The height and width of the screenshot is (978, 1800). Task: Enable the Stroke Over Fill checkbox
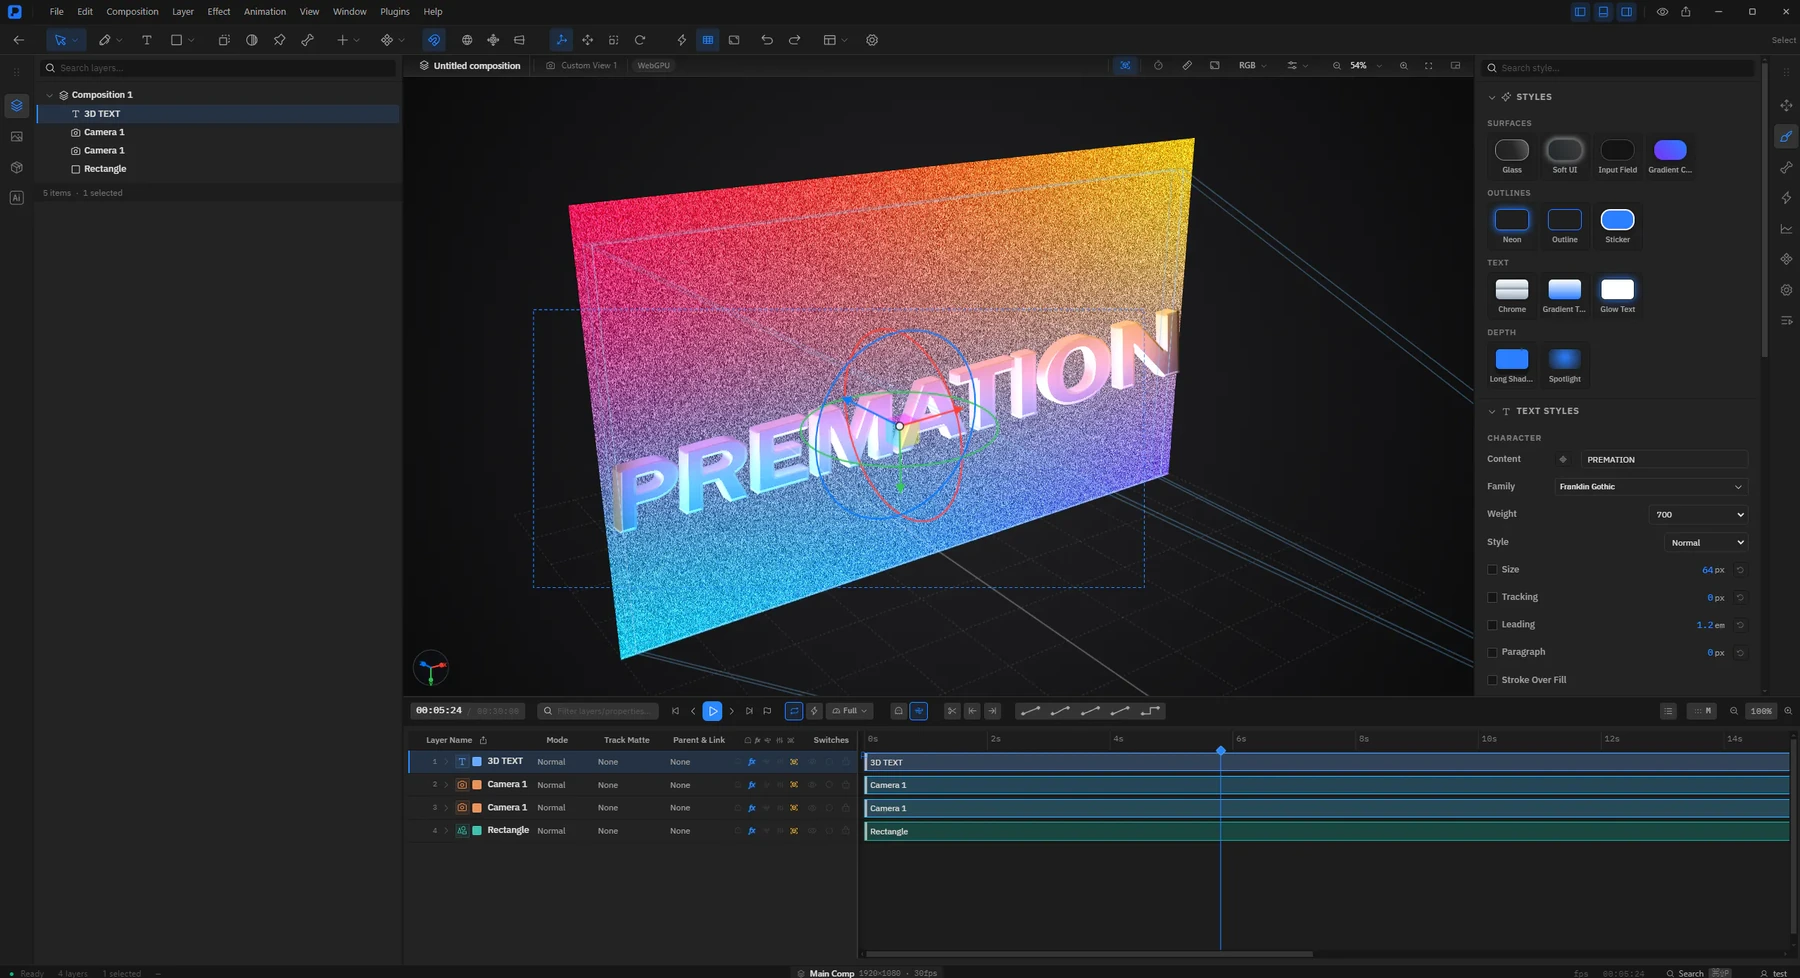pos(1492,680)
